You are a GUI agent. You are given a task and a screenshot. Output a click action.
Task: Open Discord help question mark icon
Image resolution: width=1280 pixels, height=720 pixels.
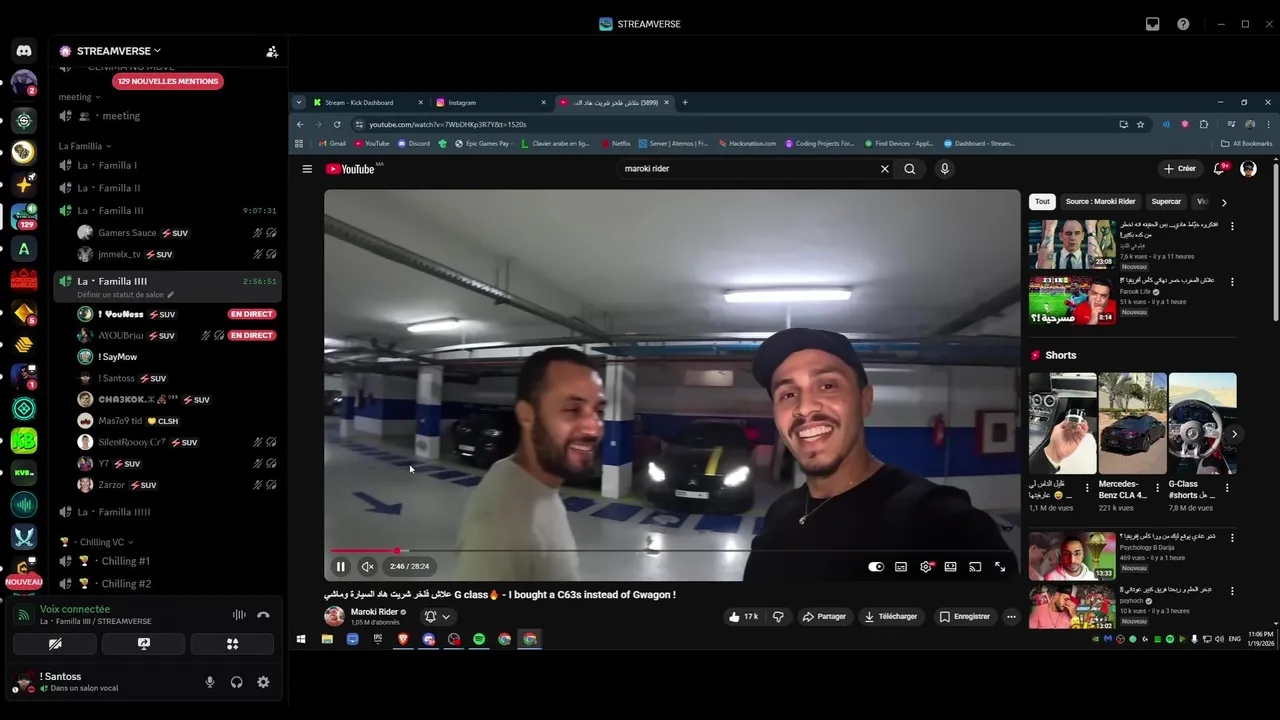[x=1183, y=24]
